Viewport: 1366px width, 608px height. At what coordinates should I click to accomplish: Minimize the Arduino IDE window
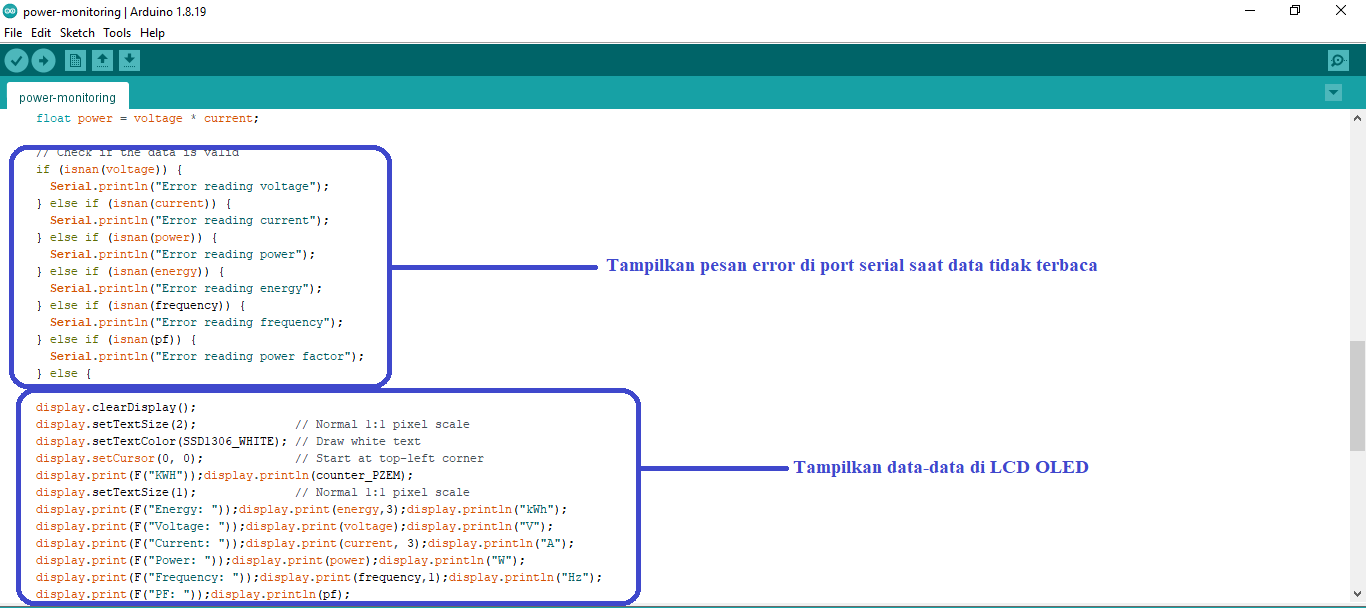tap(1248, 11)
